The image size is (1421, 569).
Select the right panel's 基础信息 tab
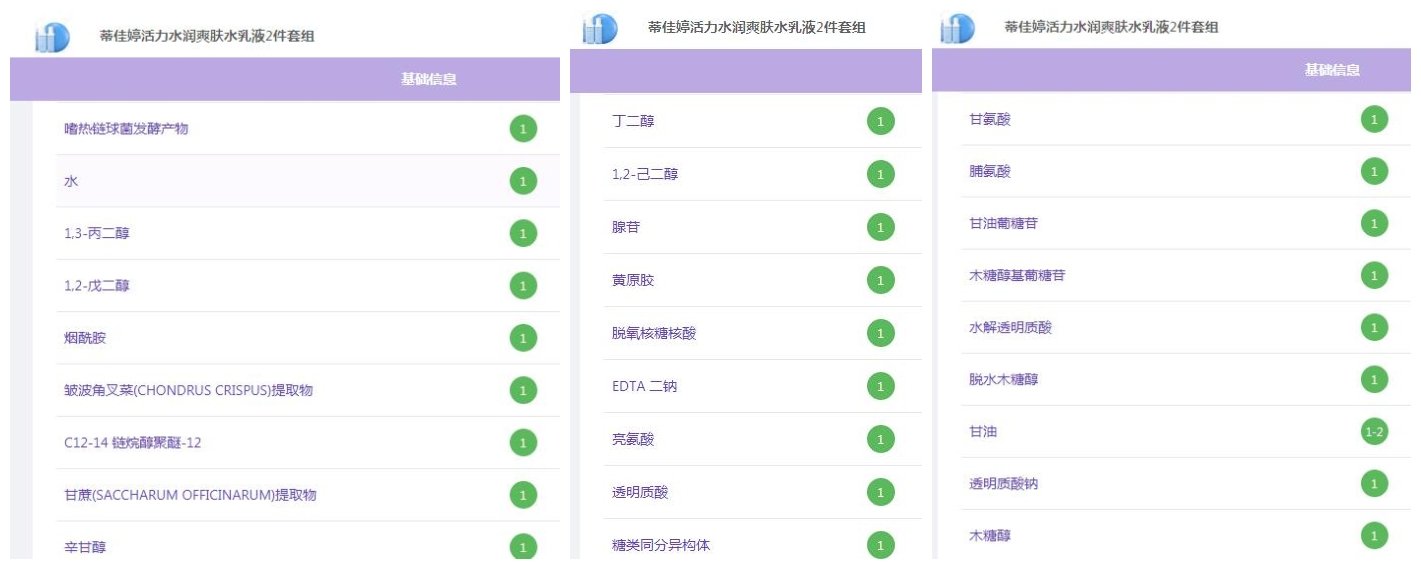point(1332,70)
